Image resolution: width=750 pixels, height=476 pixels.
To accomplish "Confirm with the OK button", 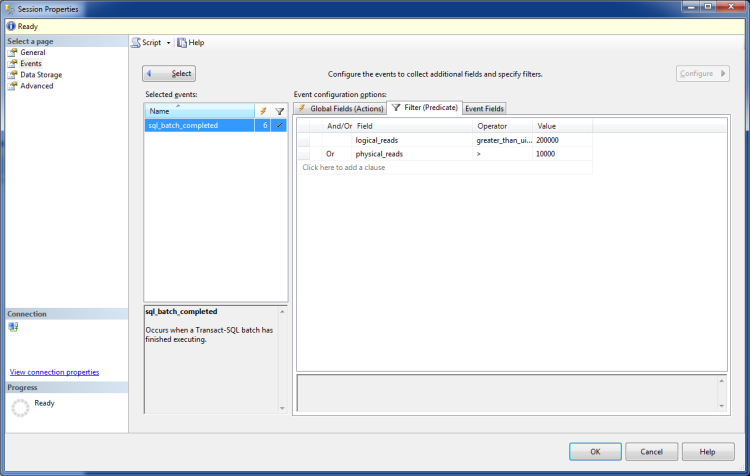I will (595, 451).
